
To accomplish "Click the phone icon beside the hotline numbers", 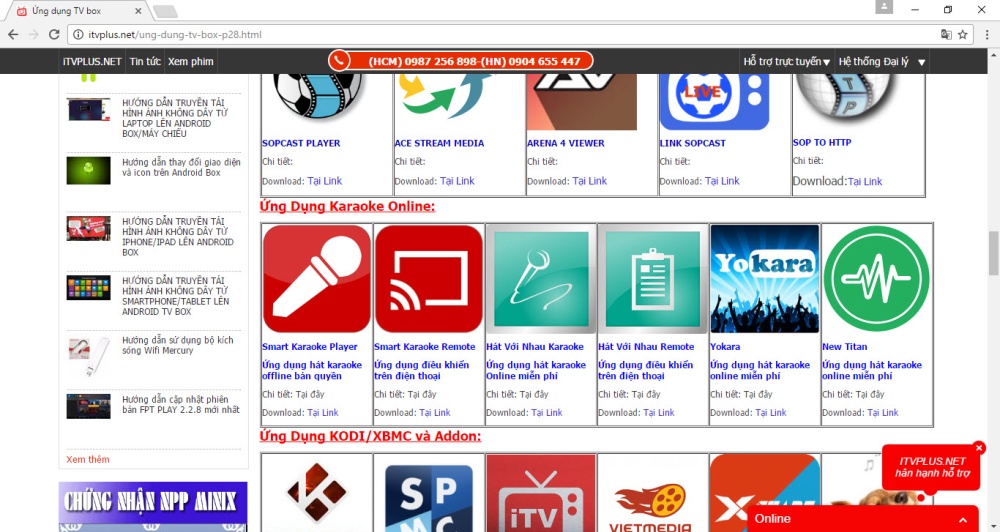I will pos(339,61).
